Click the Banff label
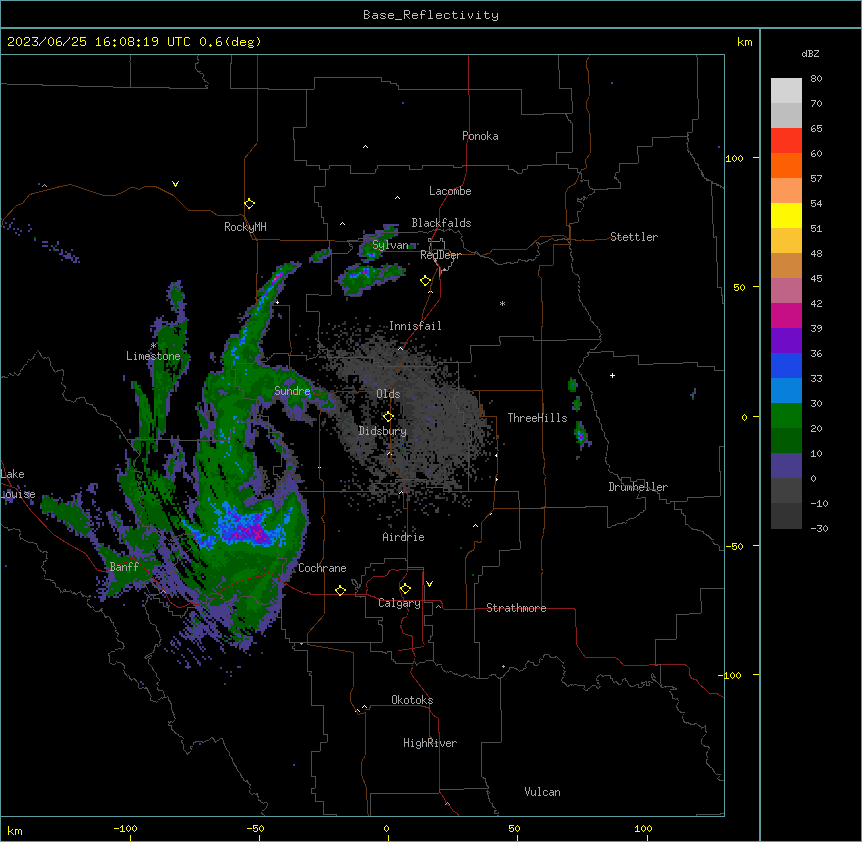Screen dimensions: 862x842 (124, 567)
